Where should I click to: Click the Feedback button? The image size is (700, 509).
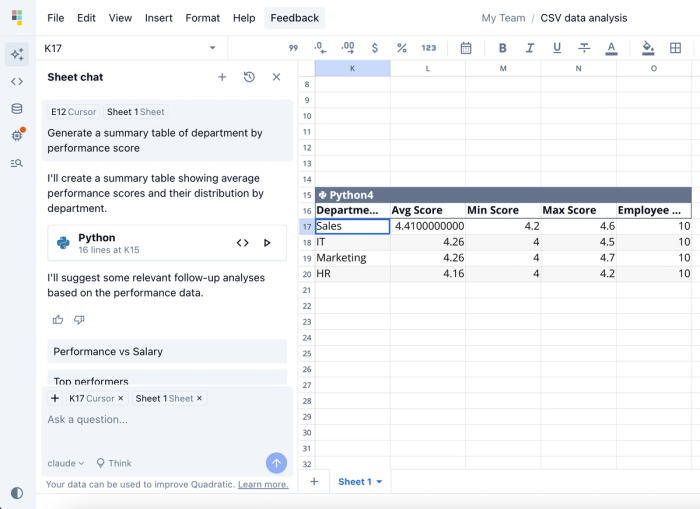[295, 18]
